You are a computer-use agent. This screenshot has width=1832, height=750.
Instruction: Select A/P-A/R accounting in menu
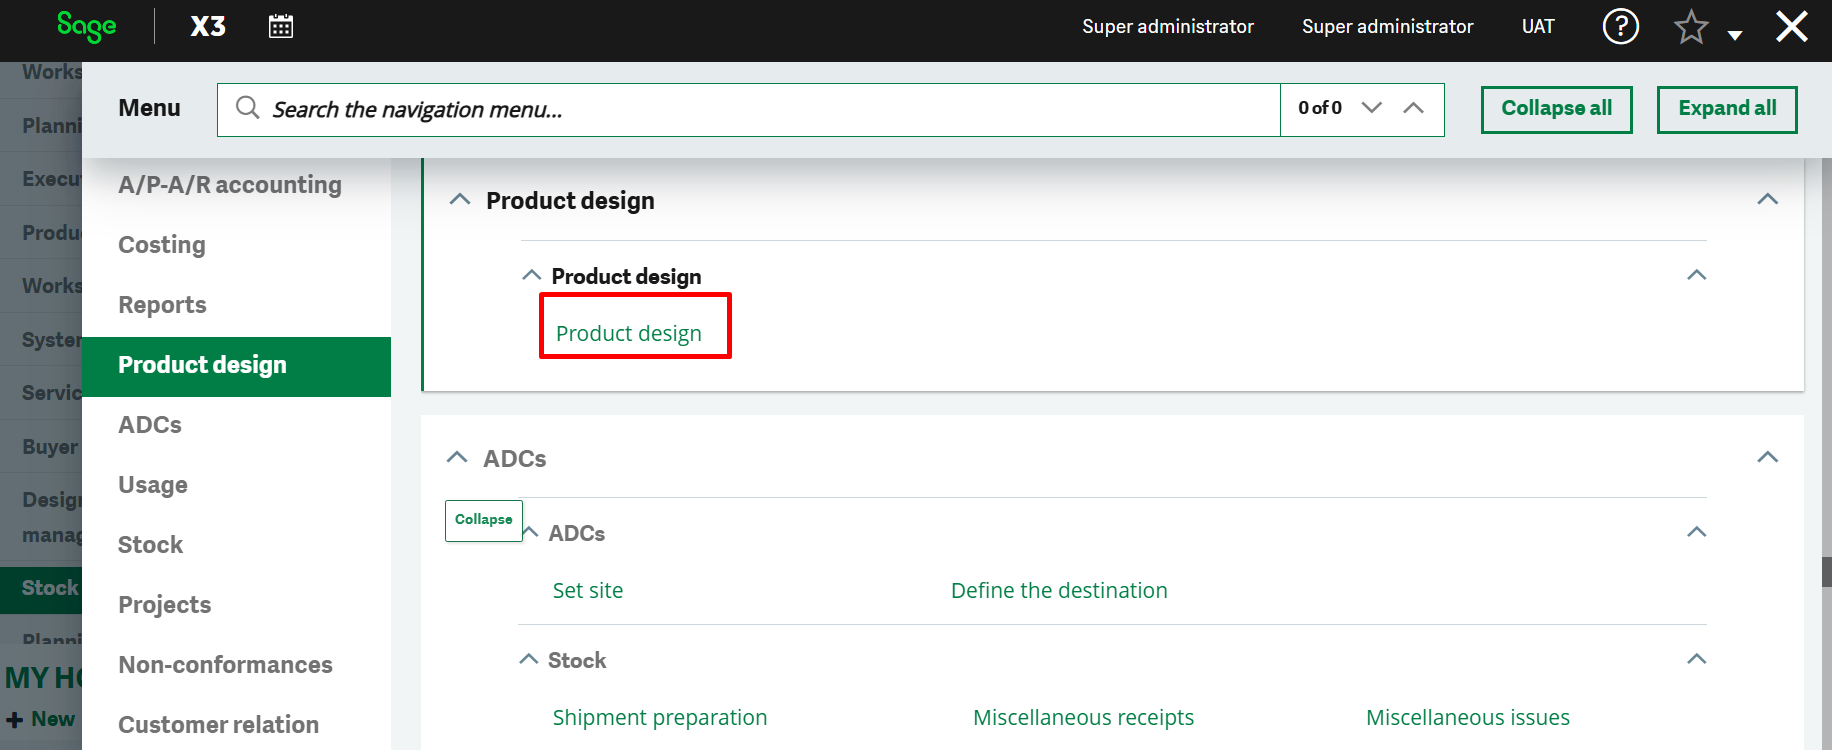point(230,185)
